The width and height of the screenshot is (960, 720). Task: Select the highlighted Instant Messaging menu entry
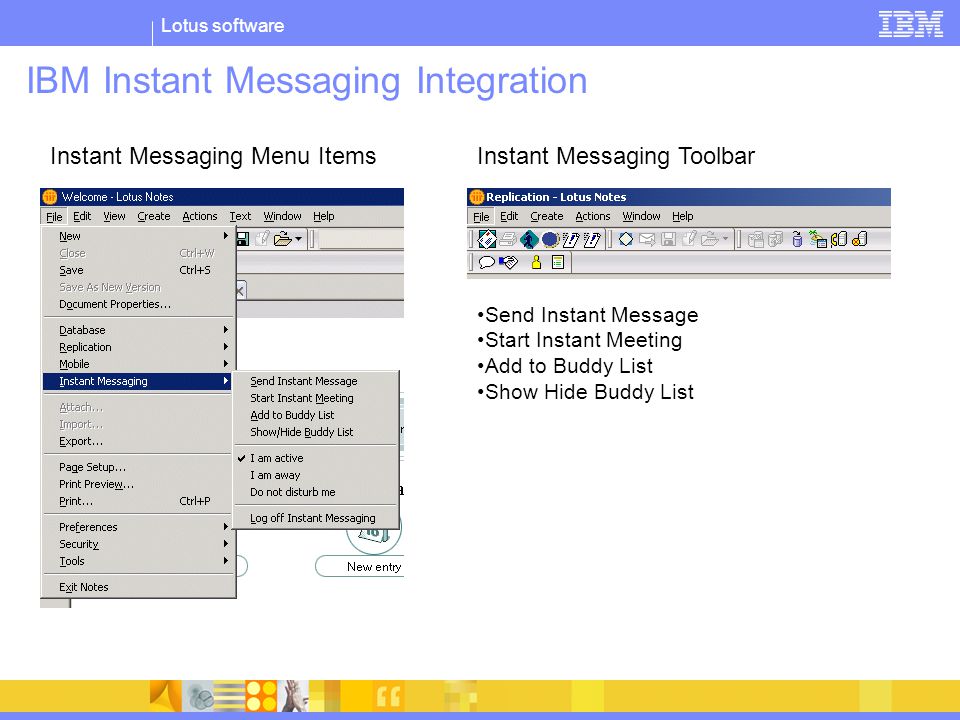pyautogui.click(x=138, y=381)
